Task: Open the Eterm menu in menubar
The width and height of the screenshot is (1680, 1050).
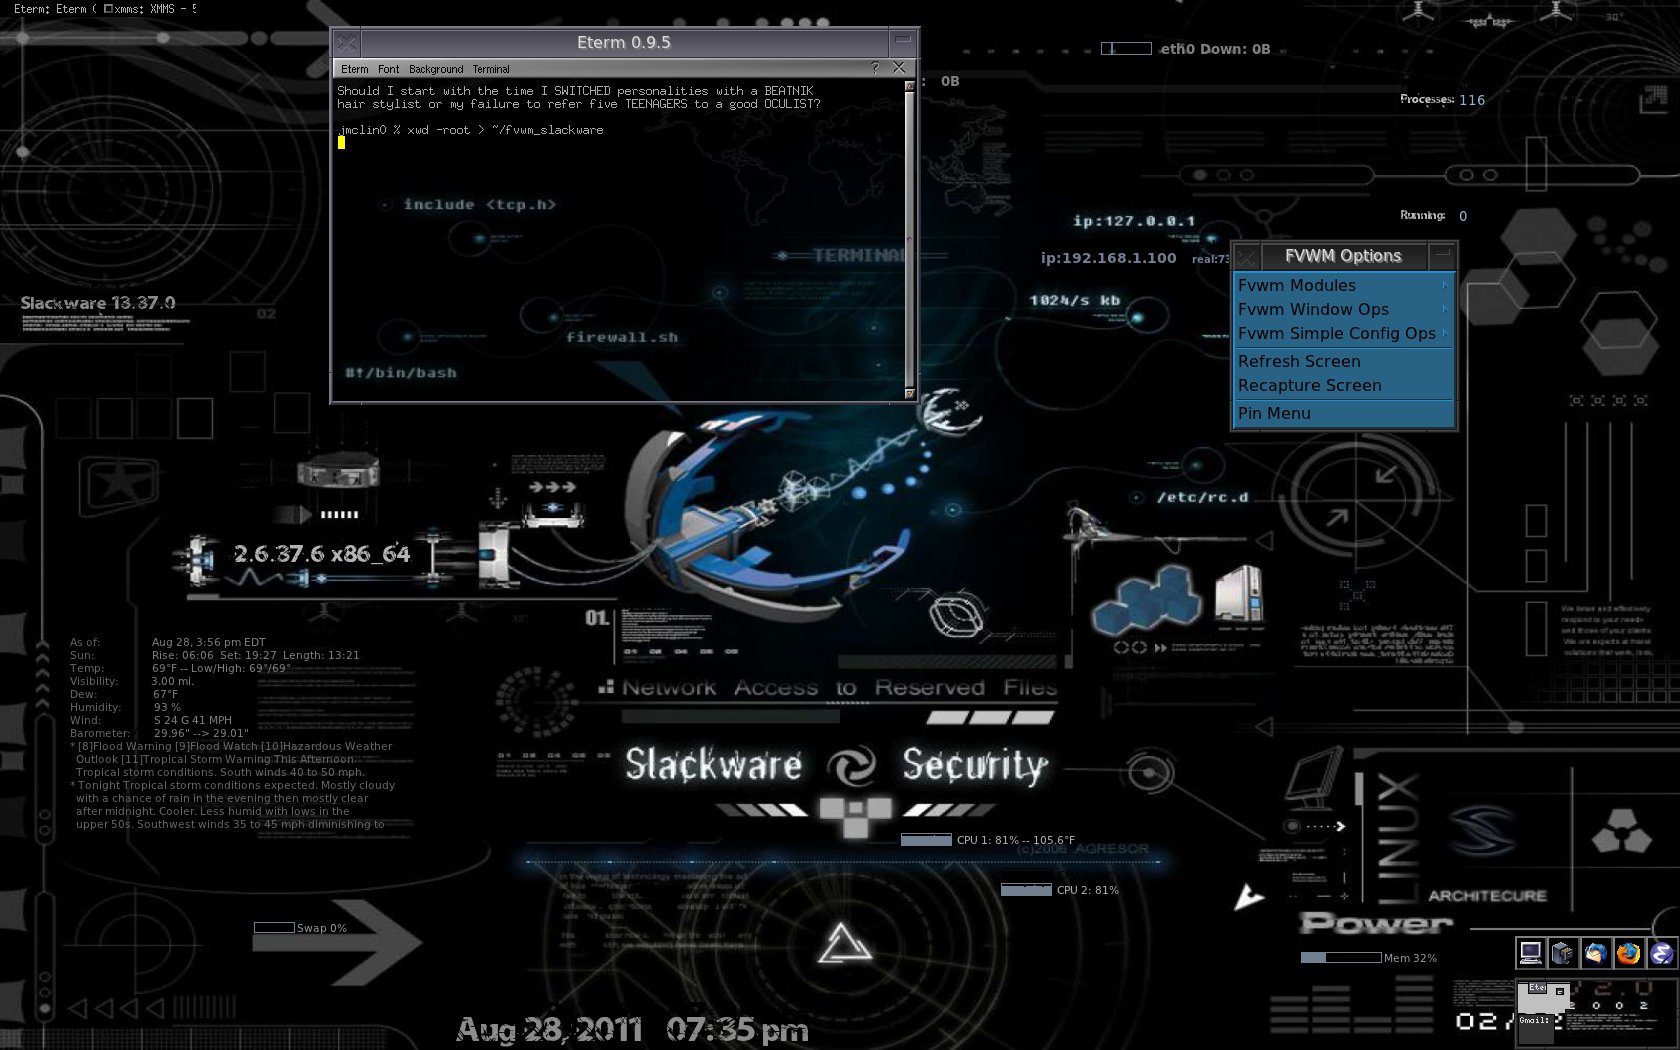Action: pos(354,69)
